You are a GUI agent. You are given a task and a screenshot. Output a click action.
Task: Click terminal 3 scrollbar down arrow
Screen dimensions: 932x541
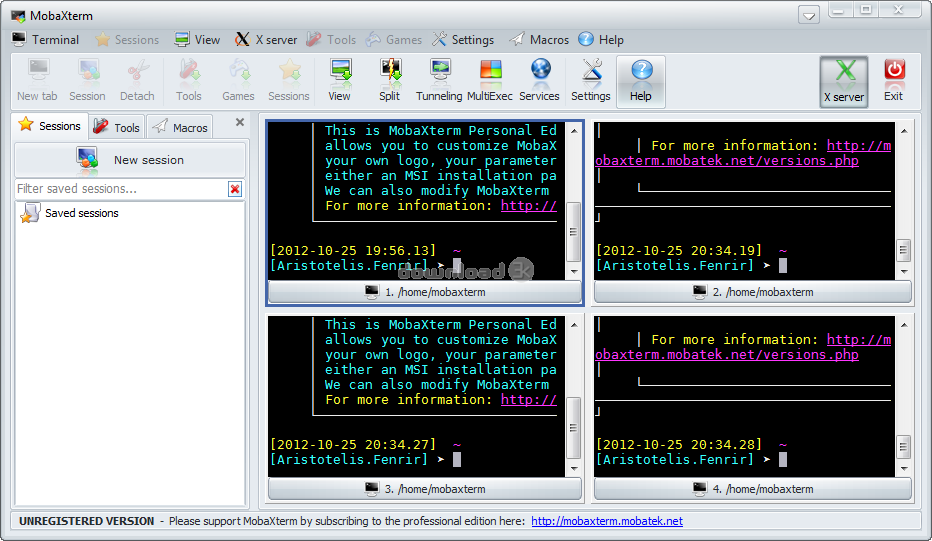[574, 468]
